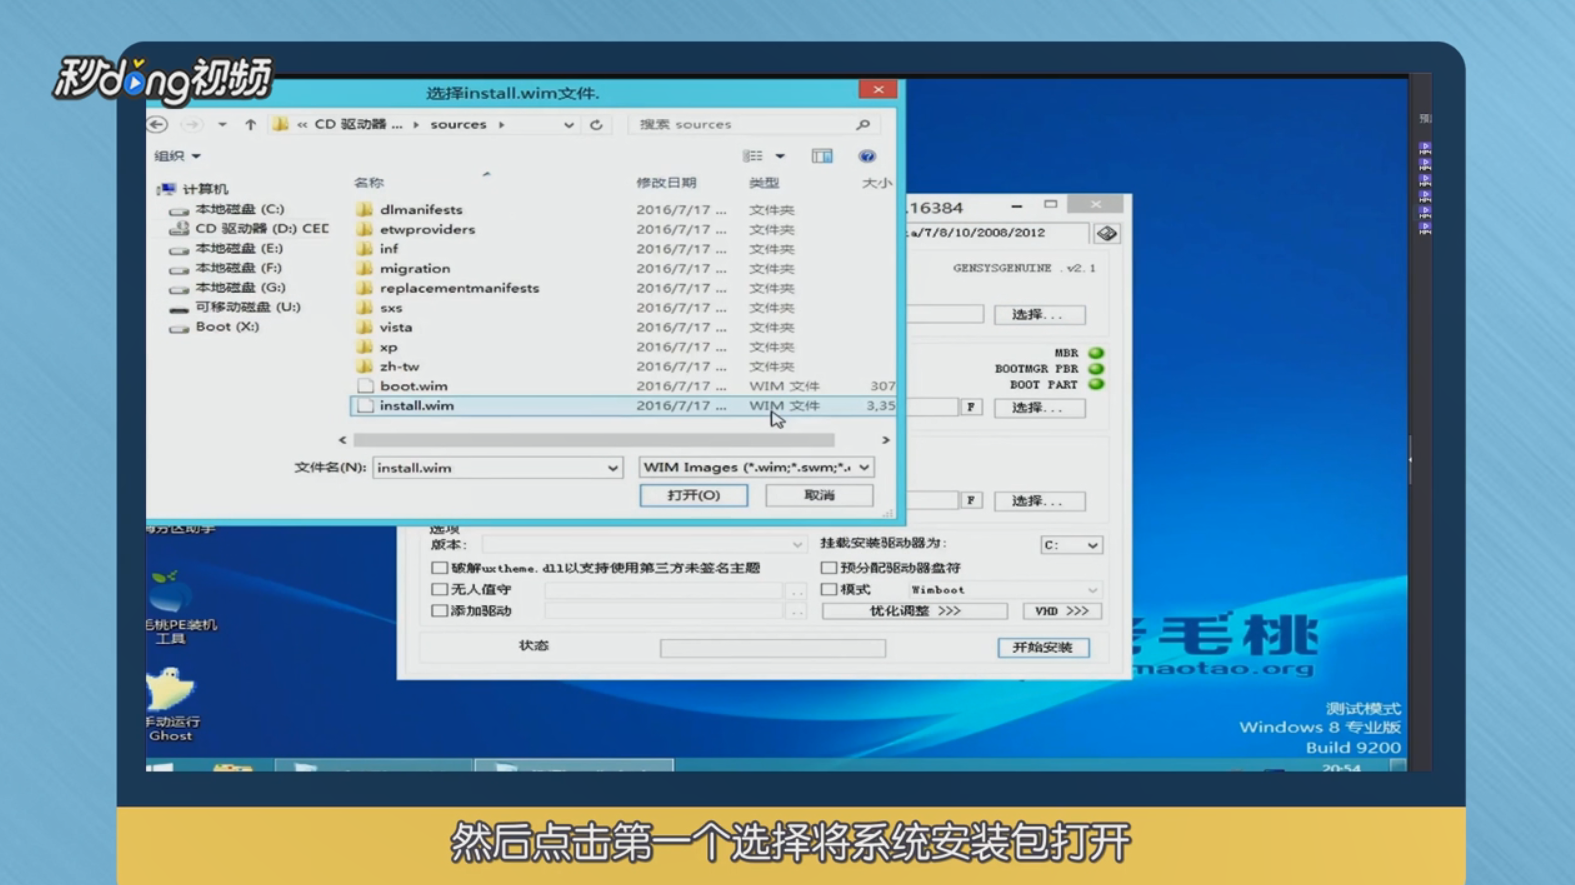Open the 组织 dropdown menu

point(177,156)
